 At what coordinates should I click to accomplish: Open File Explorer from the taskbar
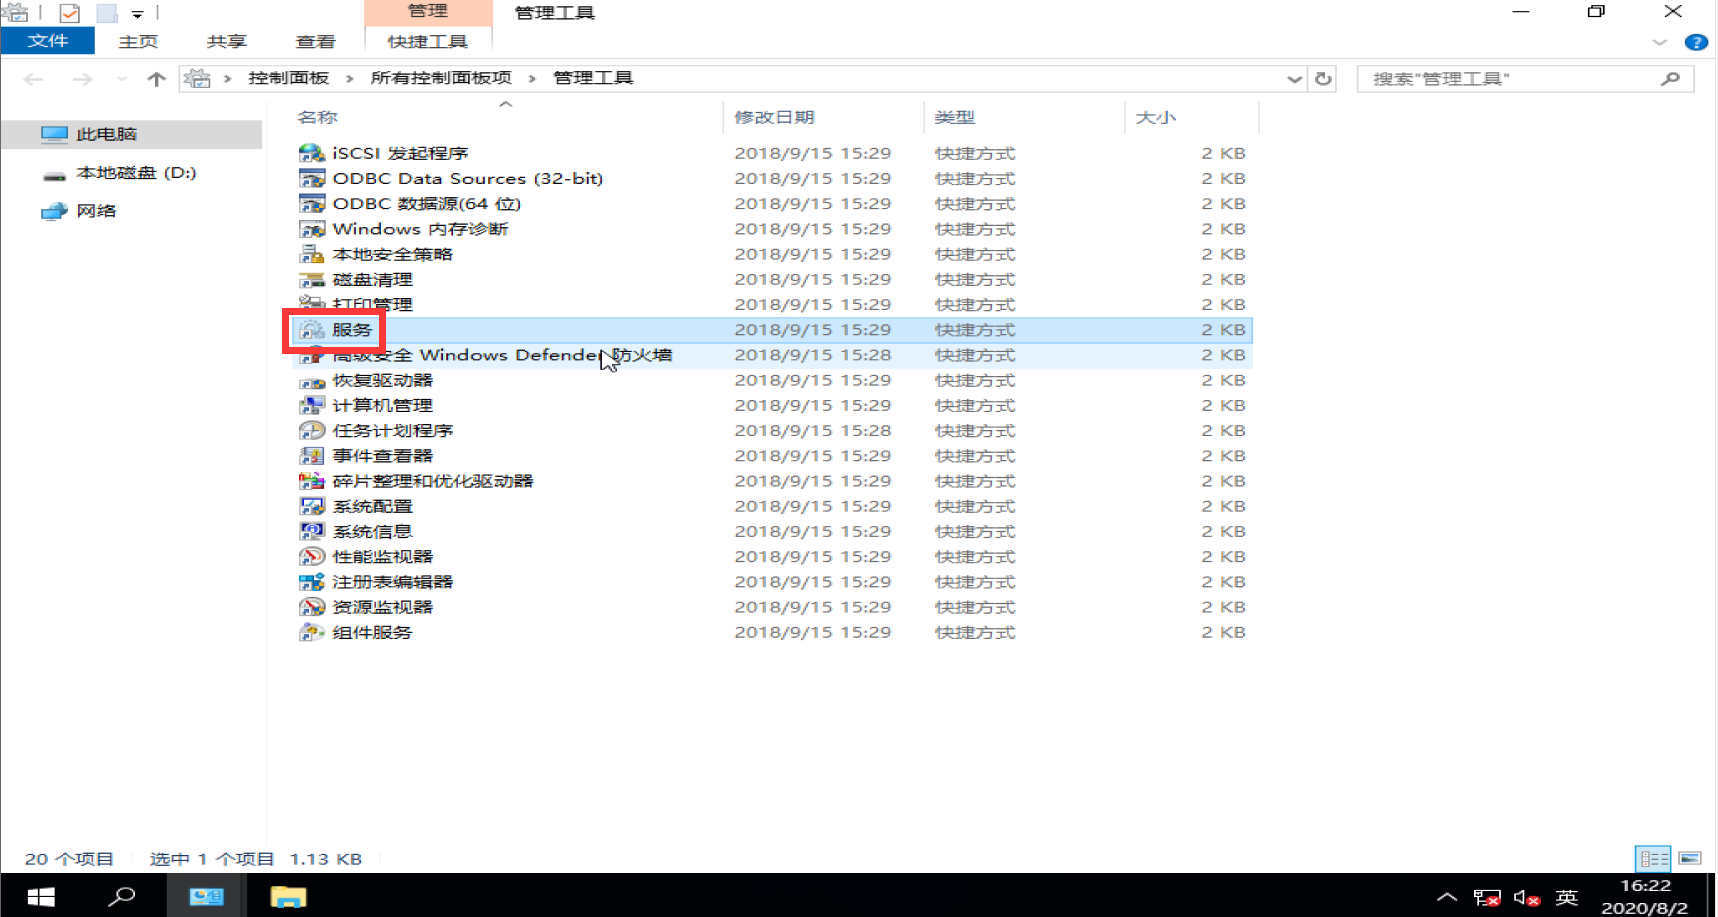pyautogui.click(x=288, y=897)
